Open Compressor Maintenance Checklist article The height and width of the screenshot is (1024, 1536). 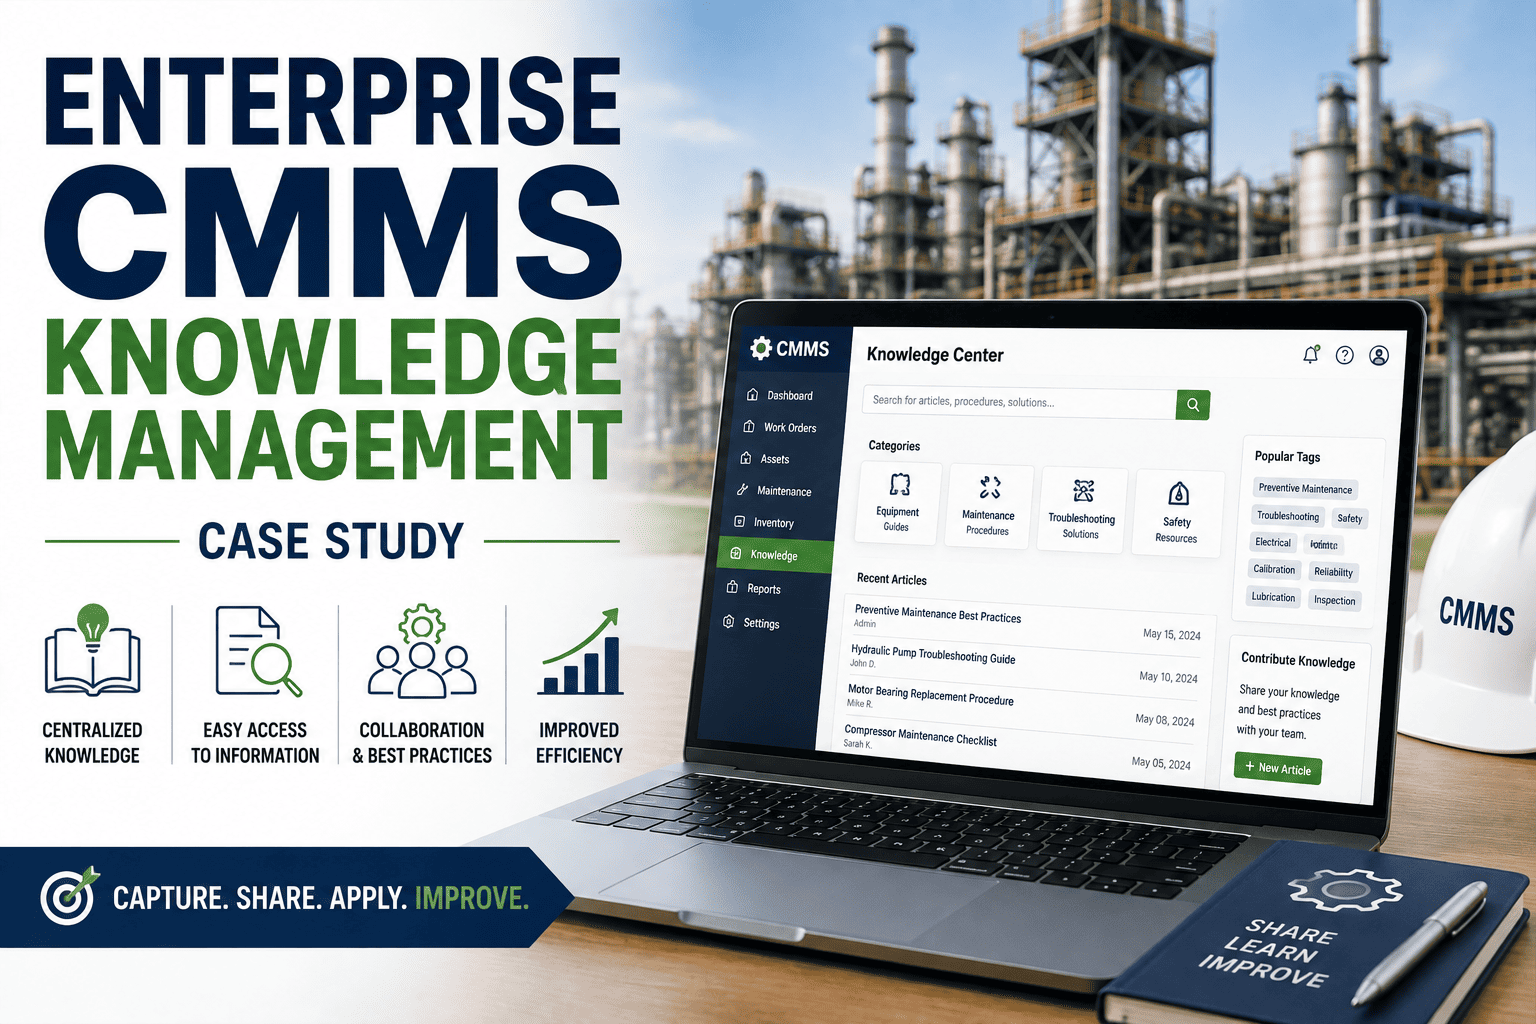click(x=920, y=735)
